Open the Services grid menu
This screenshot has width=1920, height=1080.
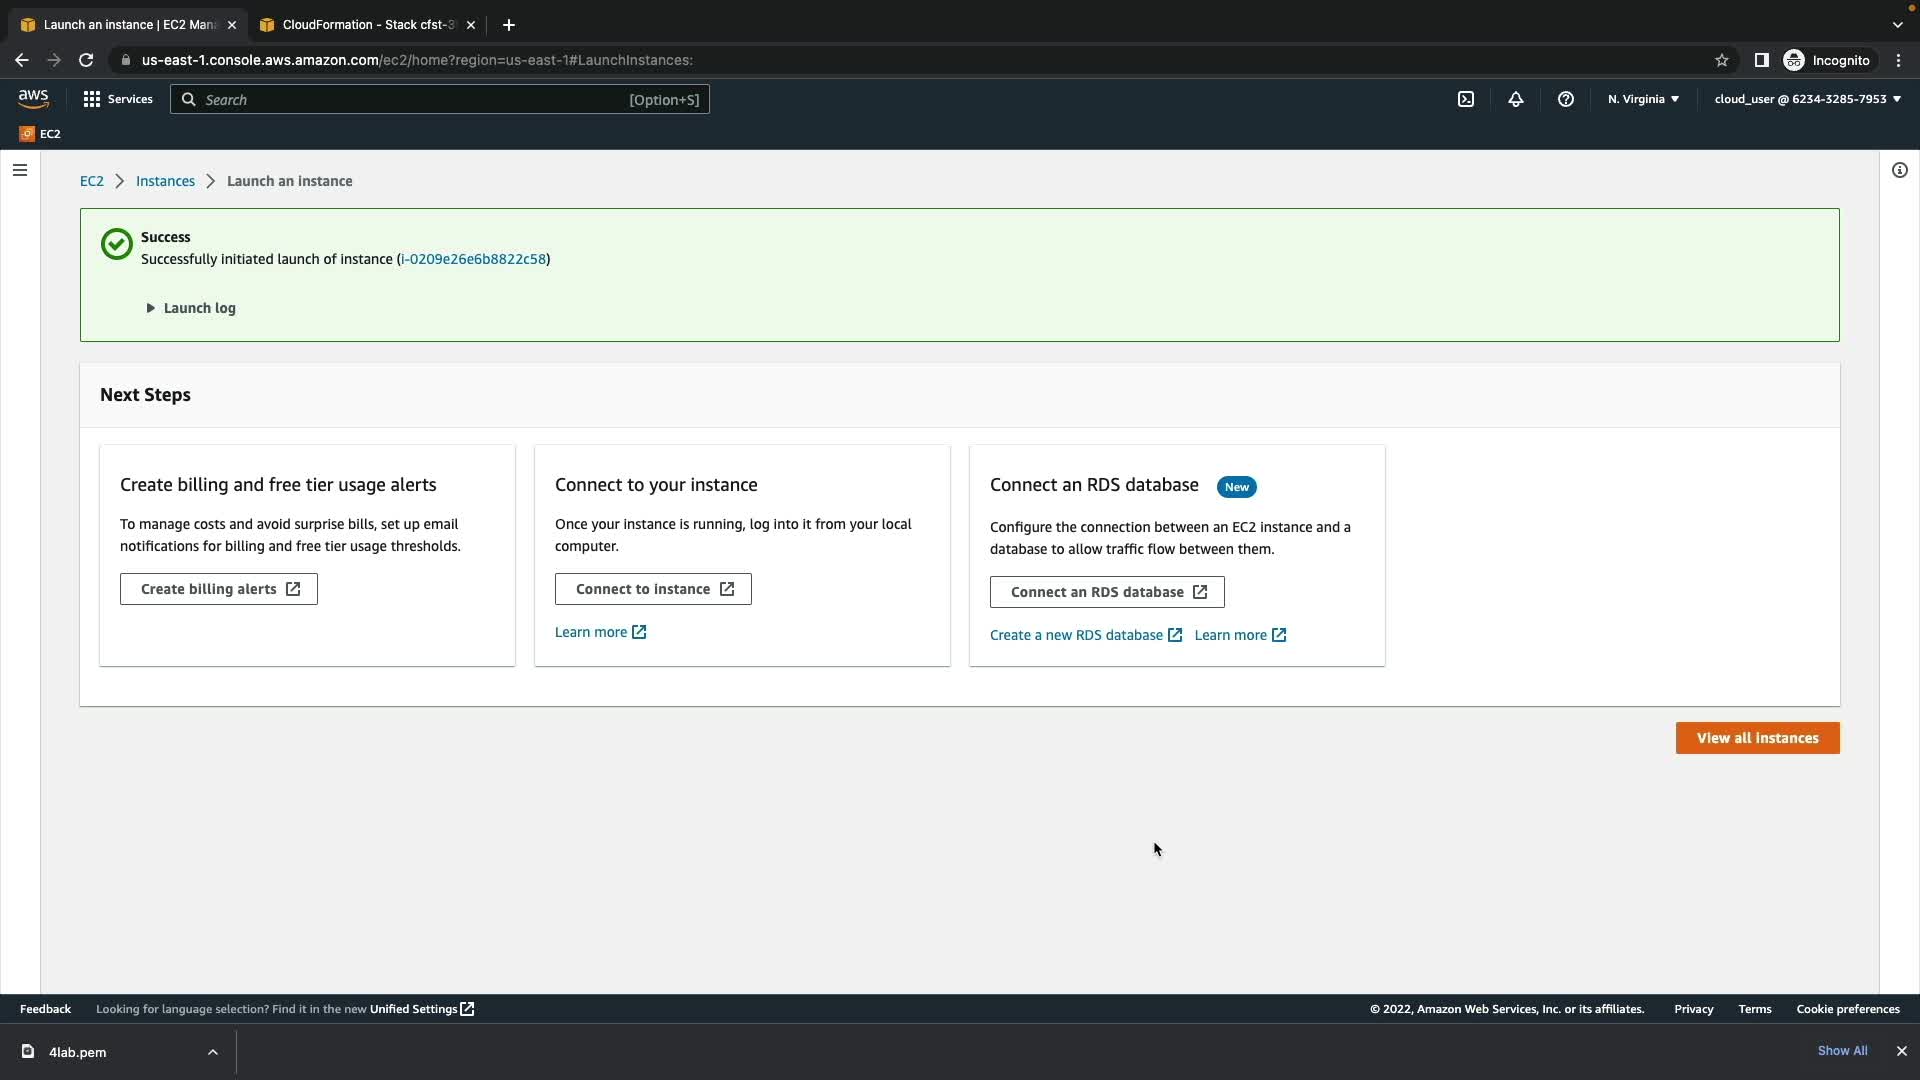118,99
